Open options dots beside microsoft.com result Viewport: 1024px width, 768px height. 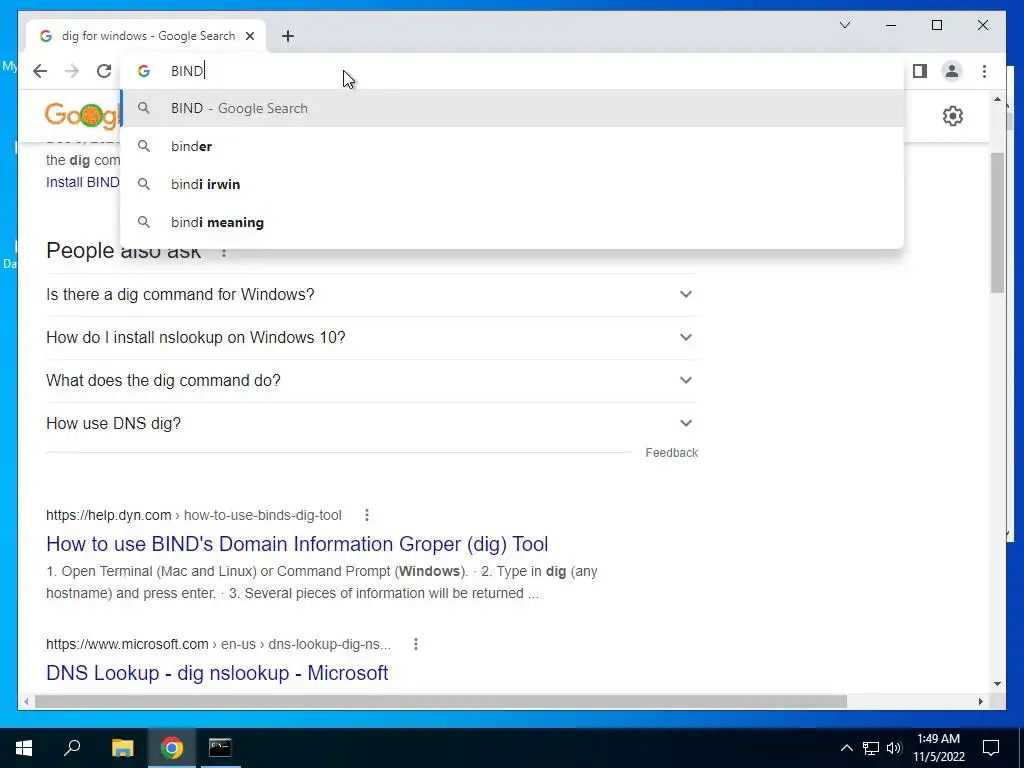pos(416,645)
